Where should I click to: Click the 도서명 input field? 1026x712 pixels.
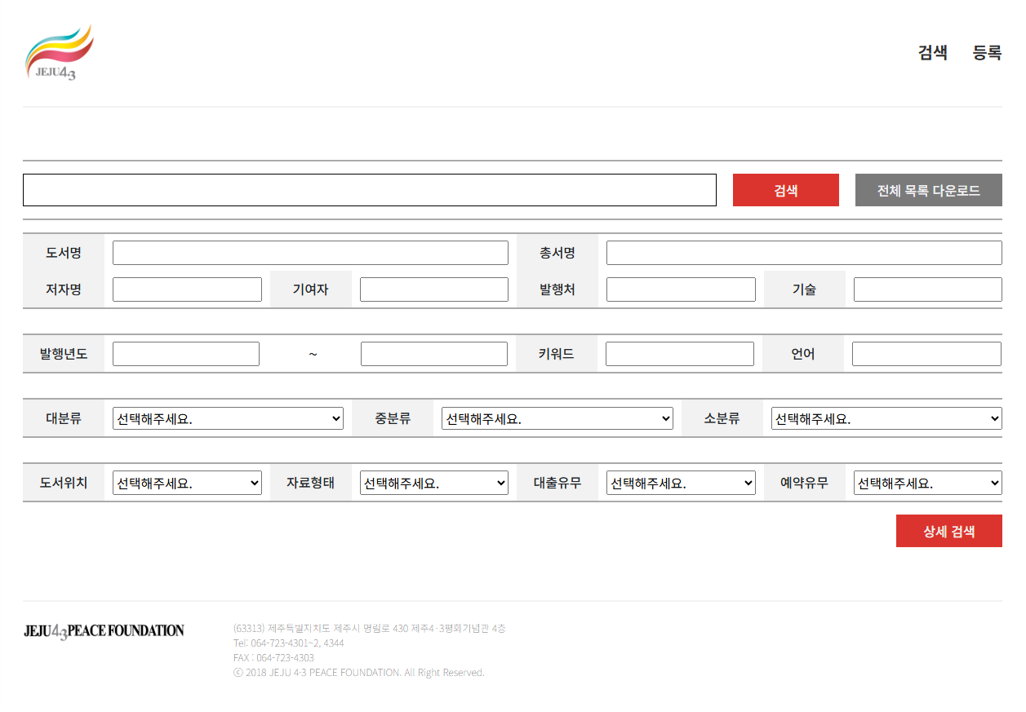pyautogui.click(x=310, y=253)
